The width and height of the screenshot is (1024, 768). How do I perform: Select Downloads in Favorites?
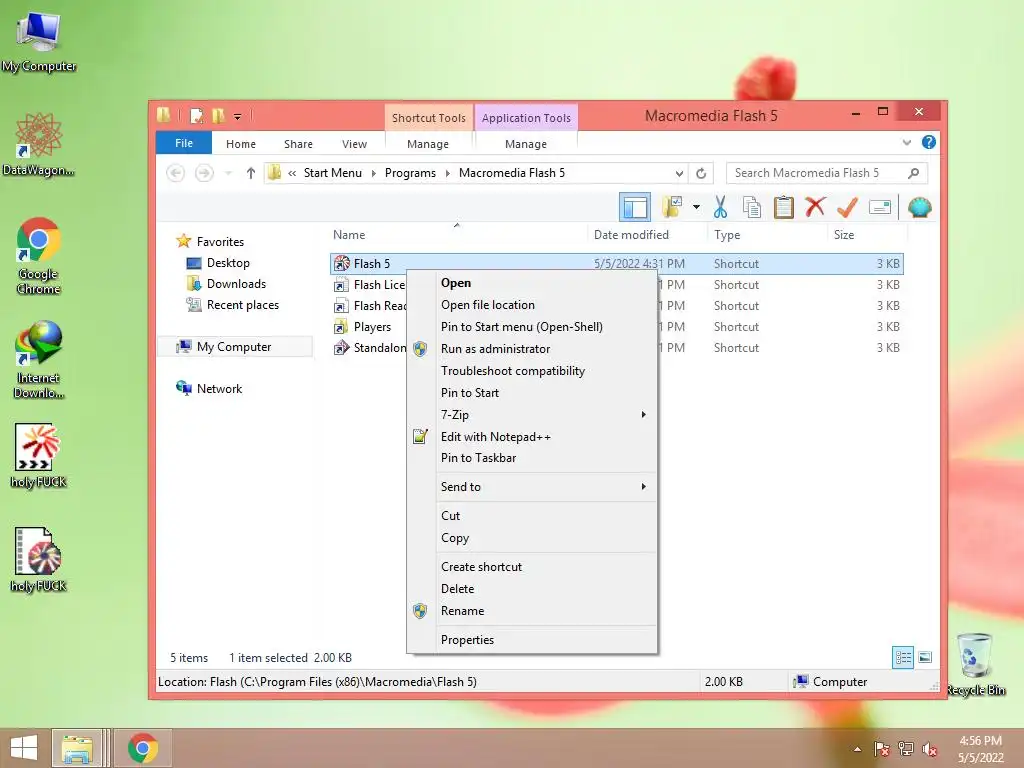pos(236,283)
